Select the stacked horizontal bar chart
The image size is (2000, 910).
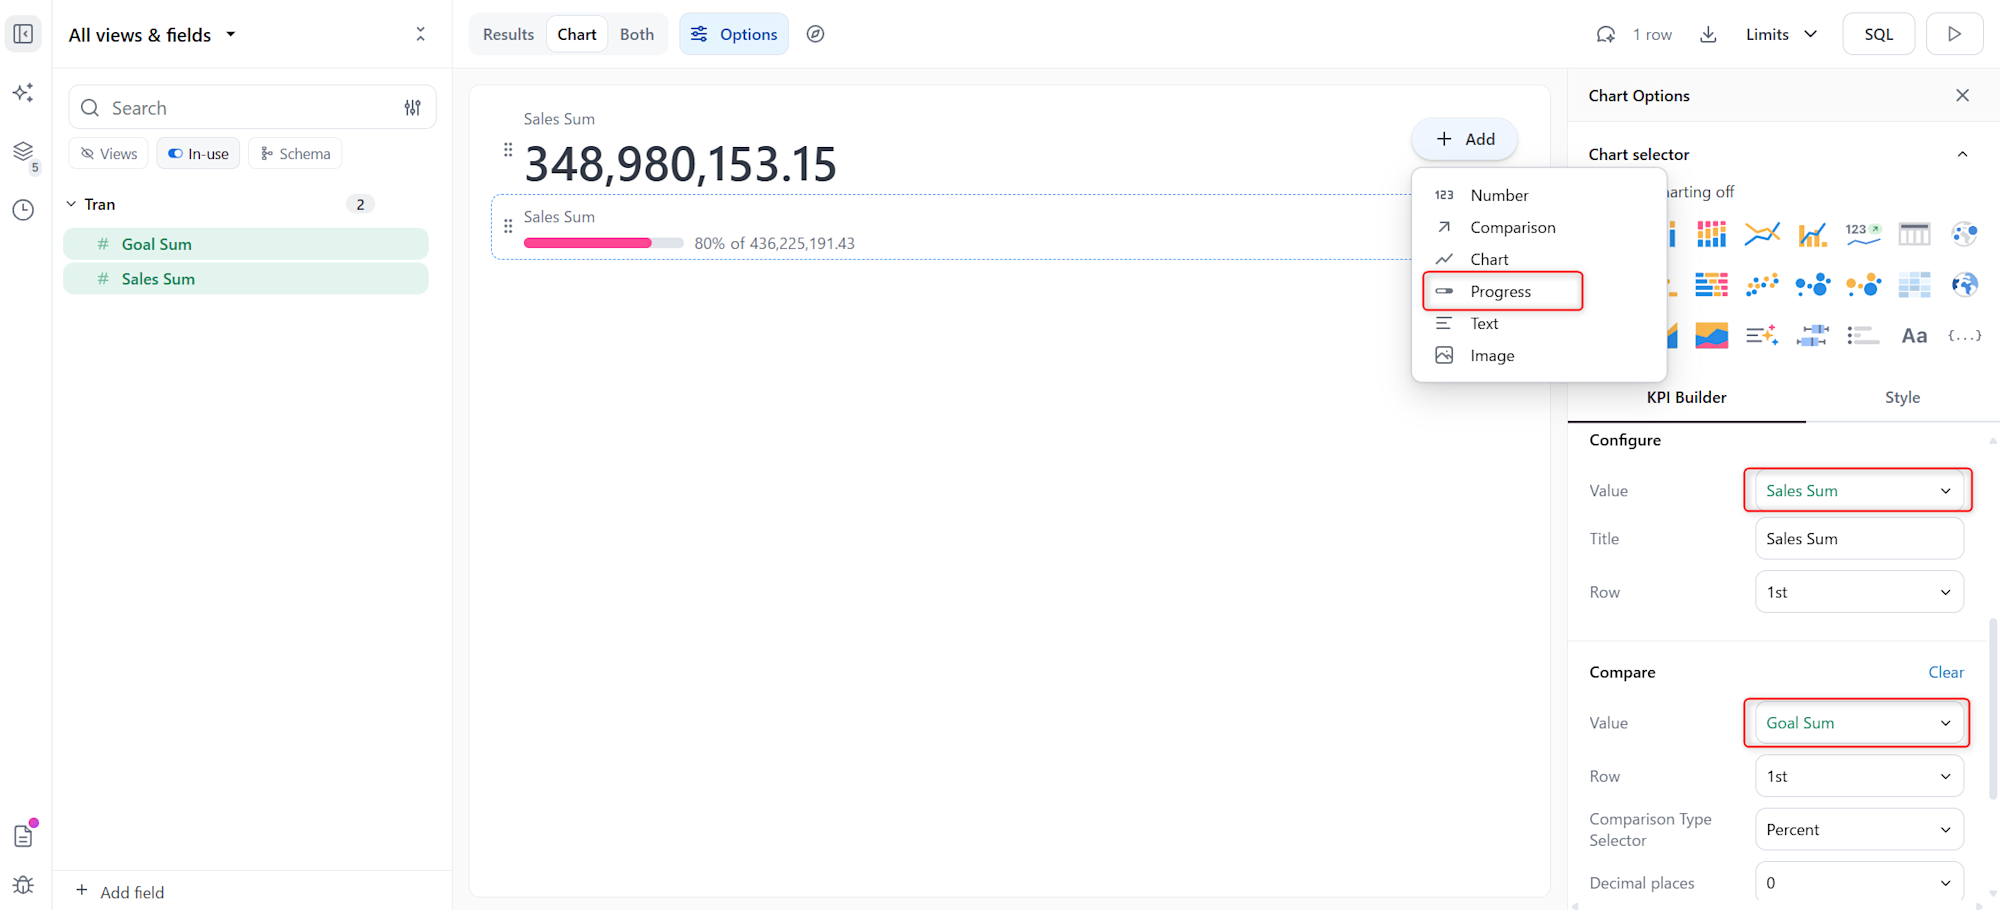click(1711, 285)
